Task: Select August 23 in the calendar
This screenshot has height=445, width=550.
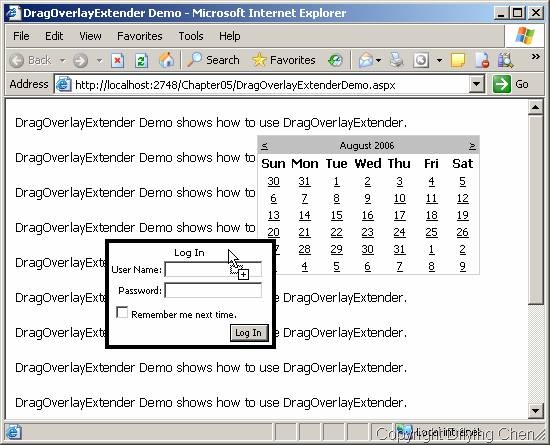Action: (367, 232)
